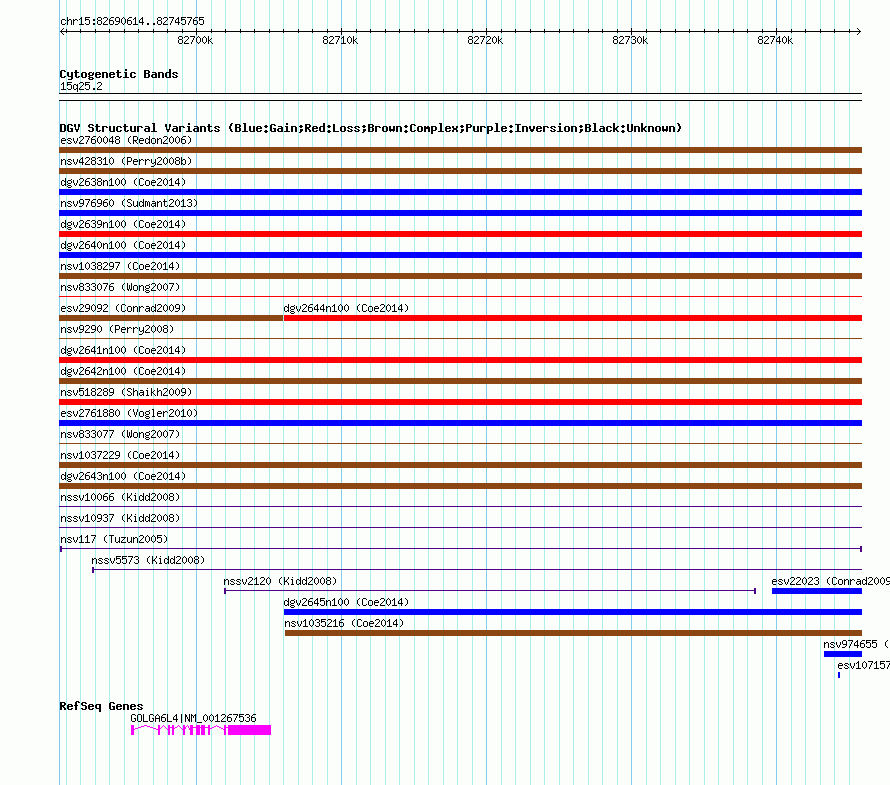Screen dimensions: 890x785
Task: Click the 82730k ruler tick label
Action: pyautogui.click(x=630, y=40)
